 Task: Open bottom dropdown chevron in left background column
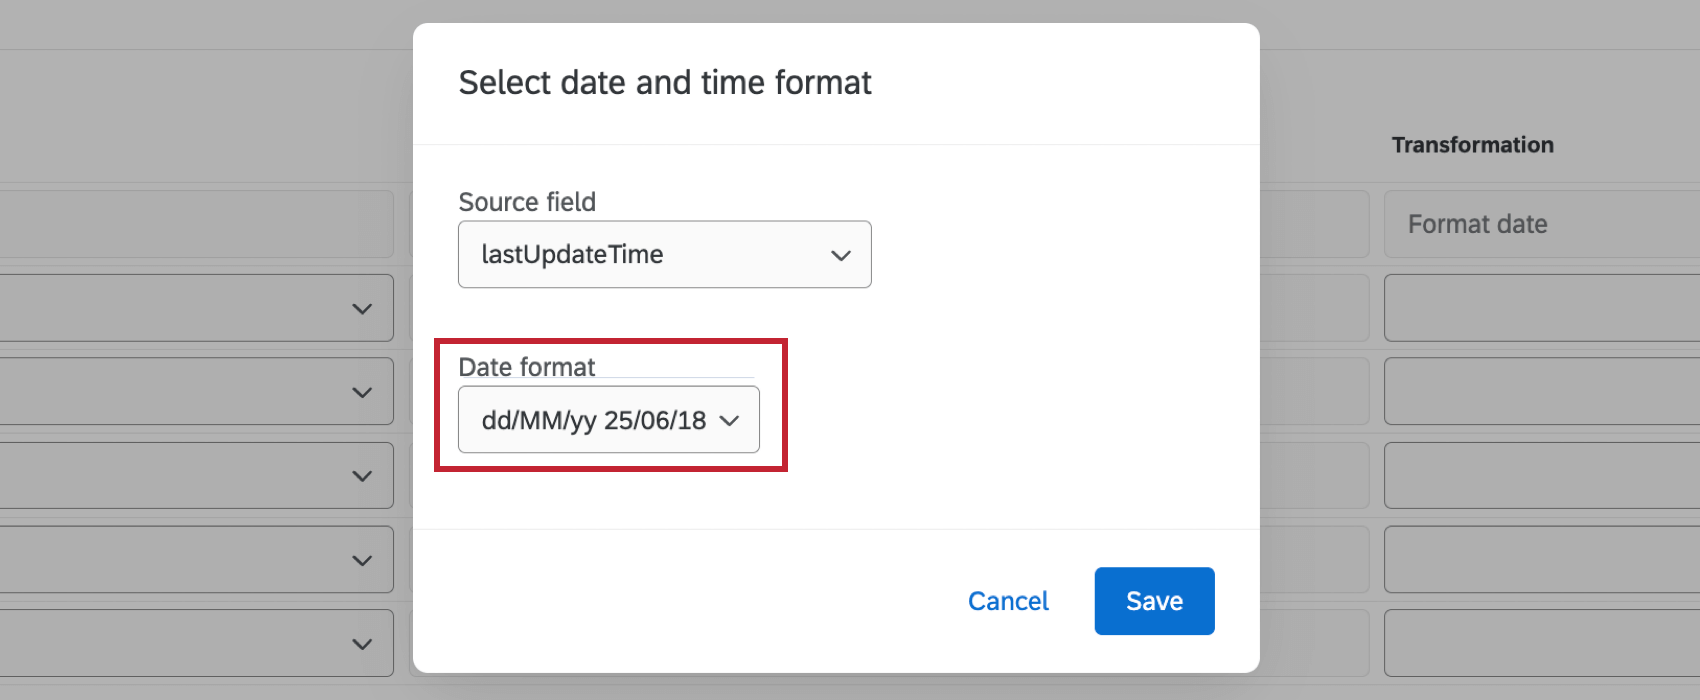362,644
